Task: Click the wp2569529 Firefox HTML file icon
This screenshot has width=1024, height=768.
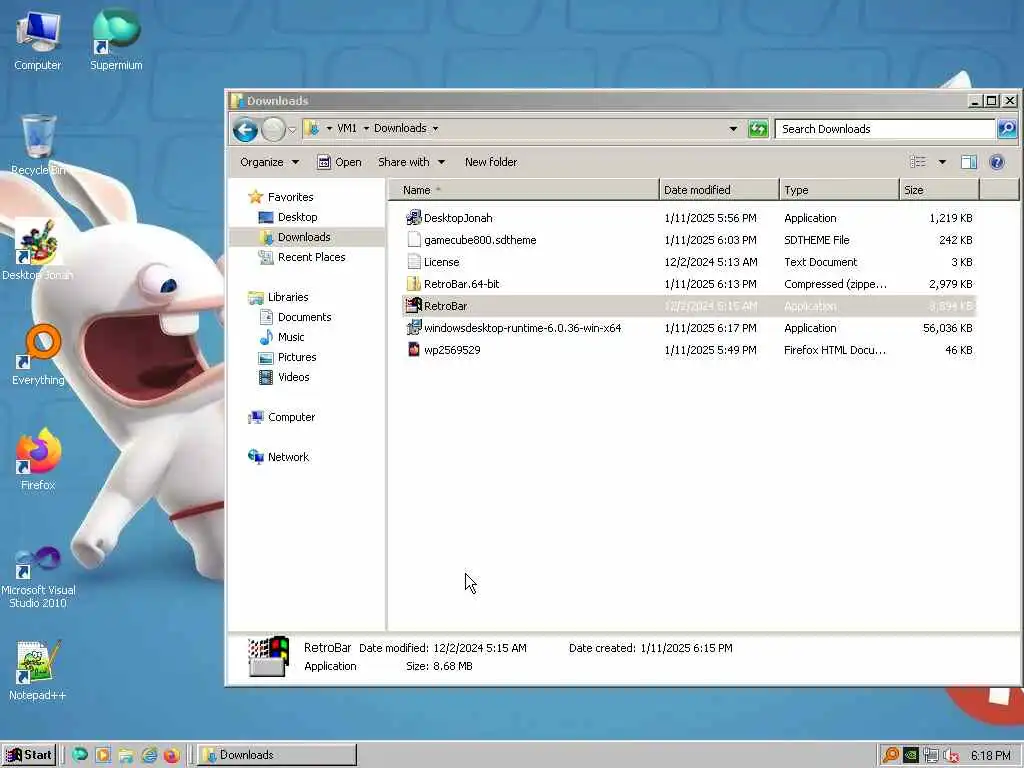Action: pos(413,349)
